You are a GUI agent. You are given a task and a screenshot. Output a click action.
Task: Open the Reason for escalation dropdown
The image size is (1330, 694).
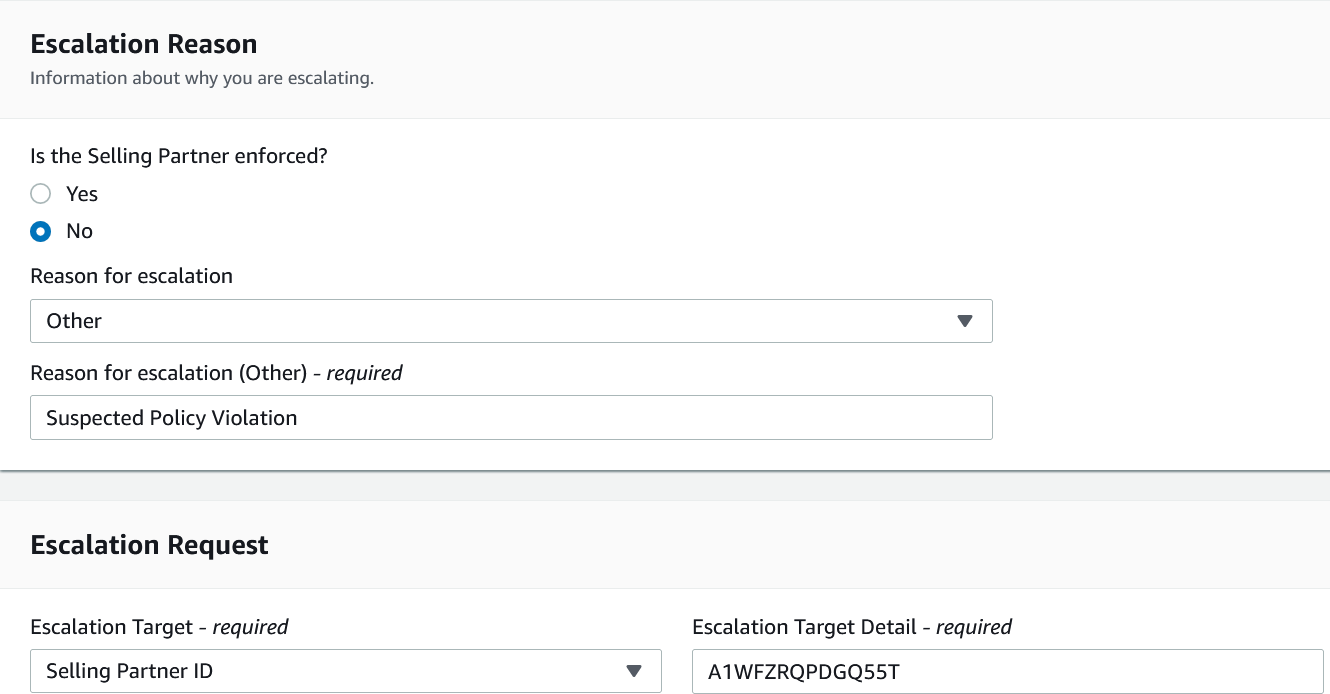510,321
